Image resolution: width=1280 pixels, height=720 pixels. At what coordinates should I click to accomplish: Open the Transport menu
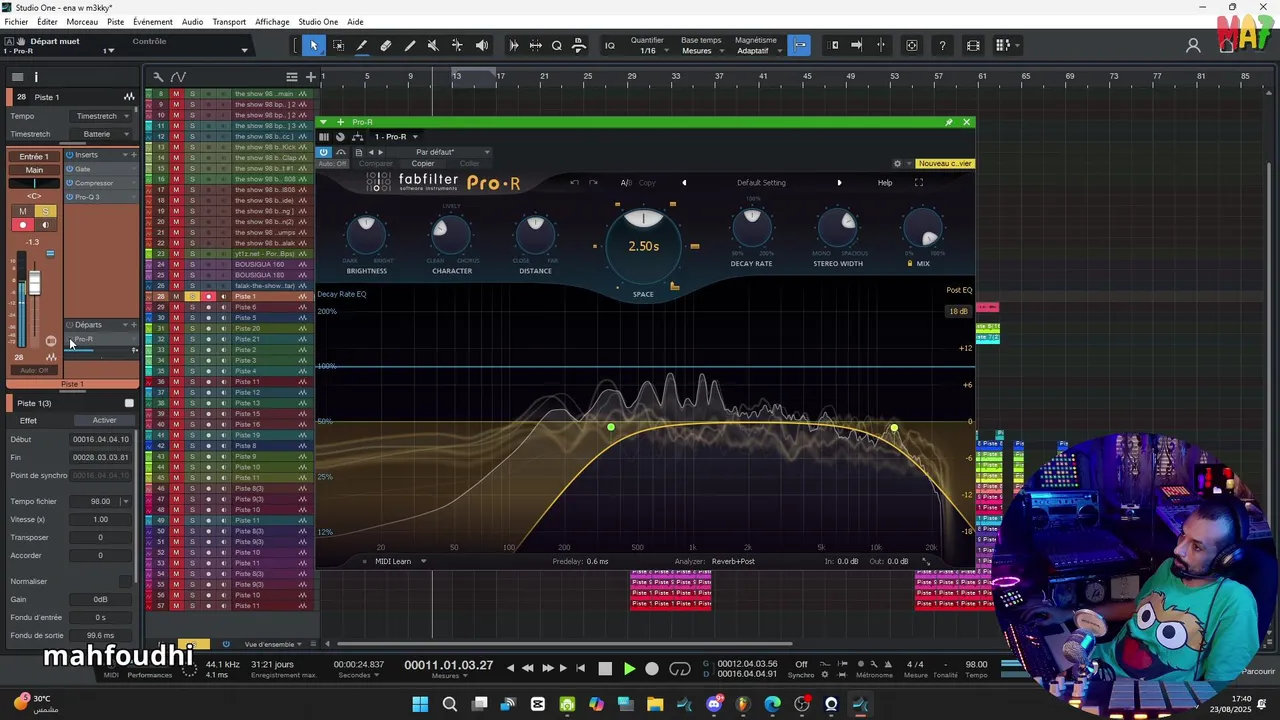click(x=229, y=22)
